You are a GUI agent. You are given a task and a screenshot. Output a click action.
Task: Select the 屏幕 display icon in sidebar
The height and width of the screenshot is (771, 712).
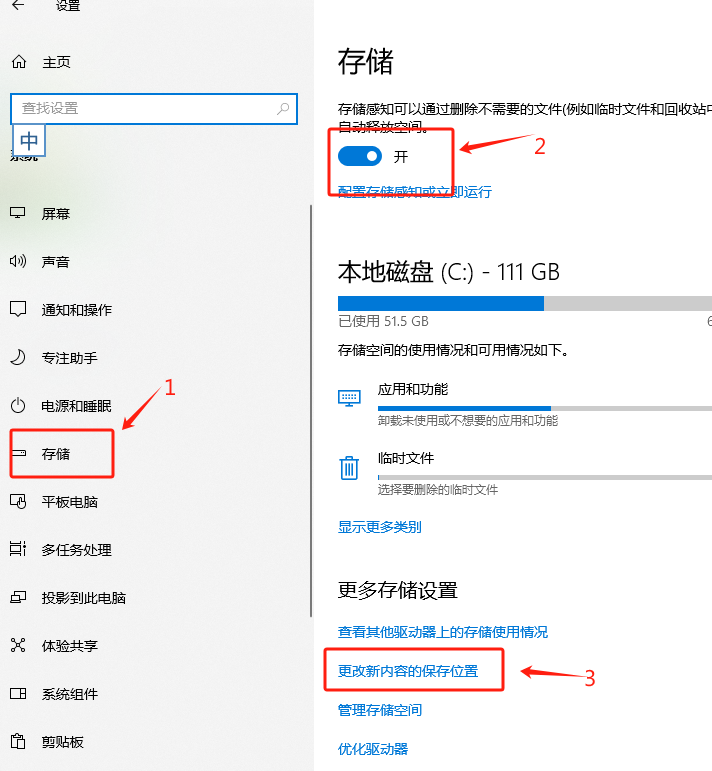coord(17,214)
